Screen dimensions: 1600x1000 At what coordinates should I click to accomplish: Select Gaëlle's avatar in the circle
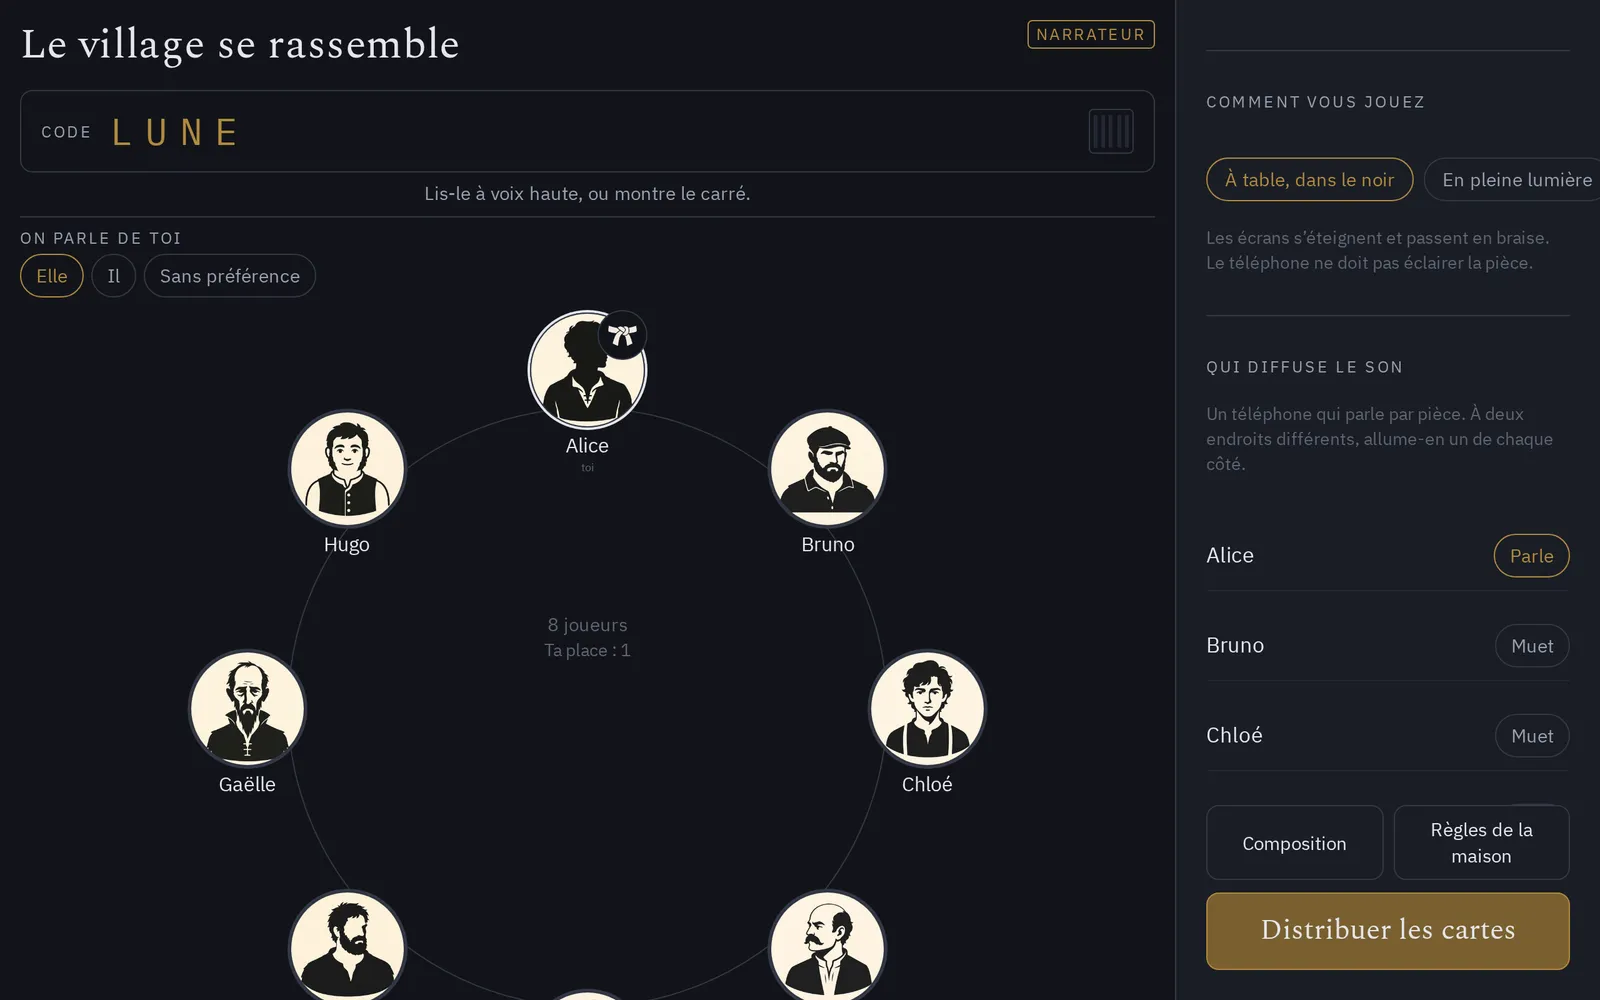pos(247,709)
